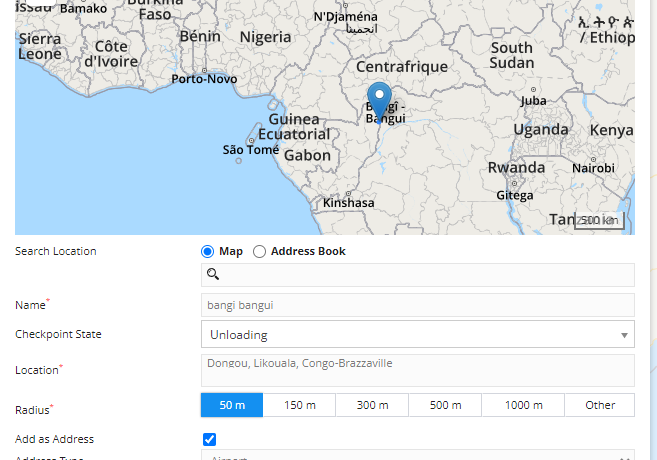Click the Nairobi label on map

pyautogui.click(x=592, y=168)
